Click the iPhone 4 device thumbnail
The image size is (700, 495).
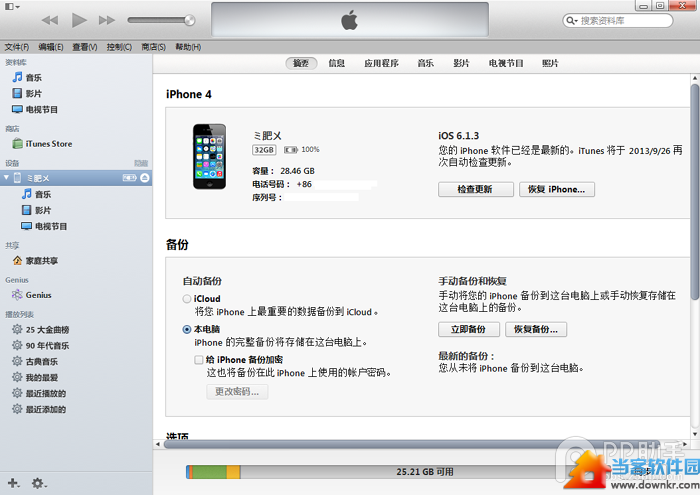click(209, 157)
